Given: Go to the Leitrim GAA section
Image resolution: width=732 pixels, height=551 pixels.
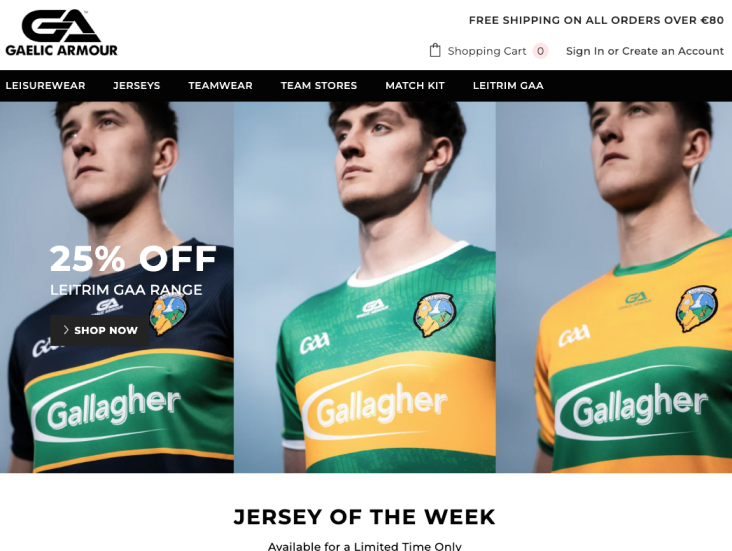Looking at the screenshot, I should (508, 85).
